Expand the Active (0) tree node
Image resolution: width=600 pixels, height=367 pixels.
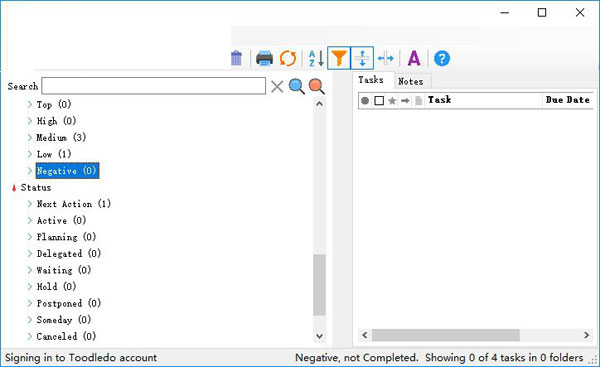click(30, 220)
